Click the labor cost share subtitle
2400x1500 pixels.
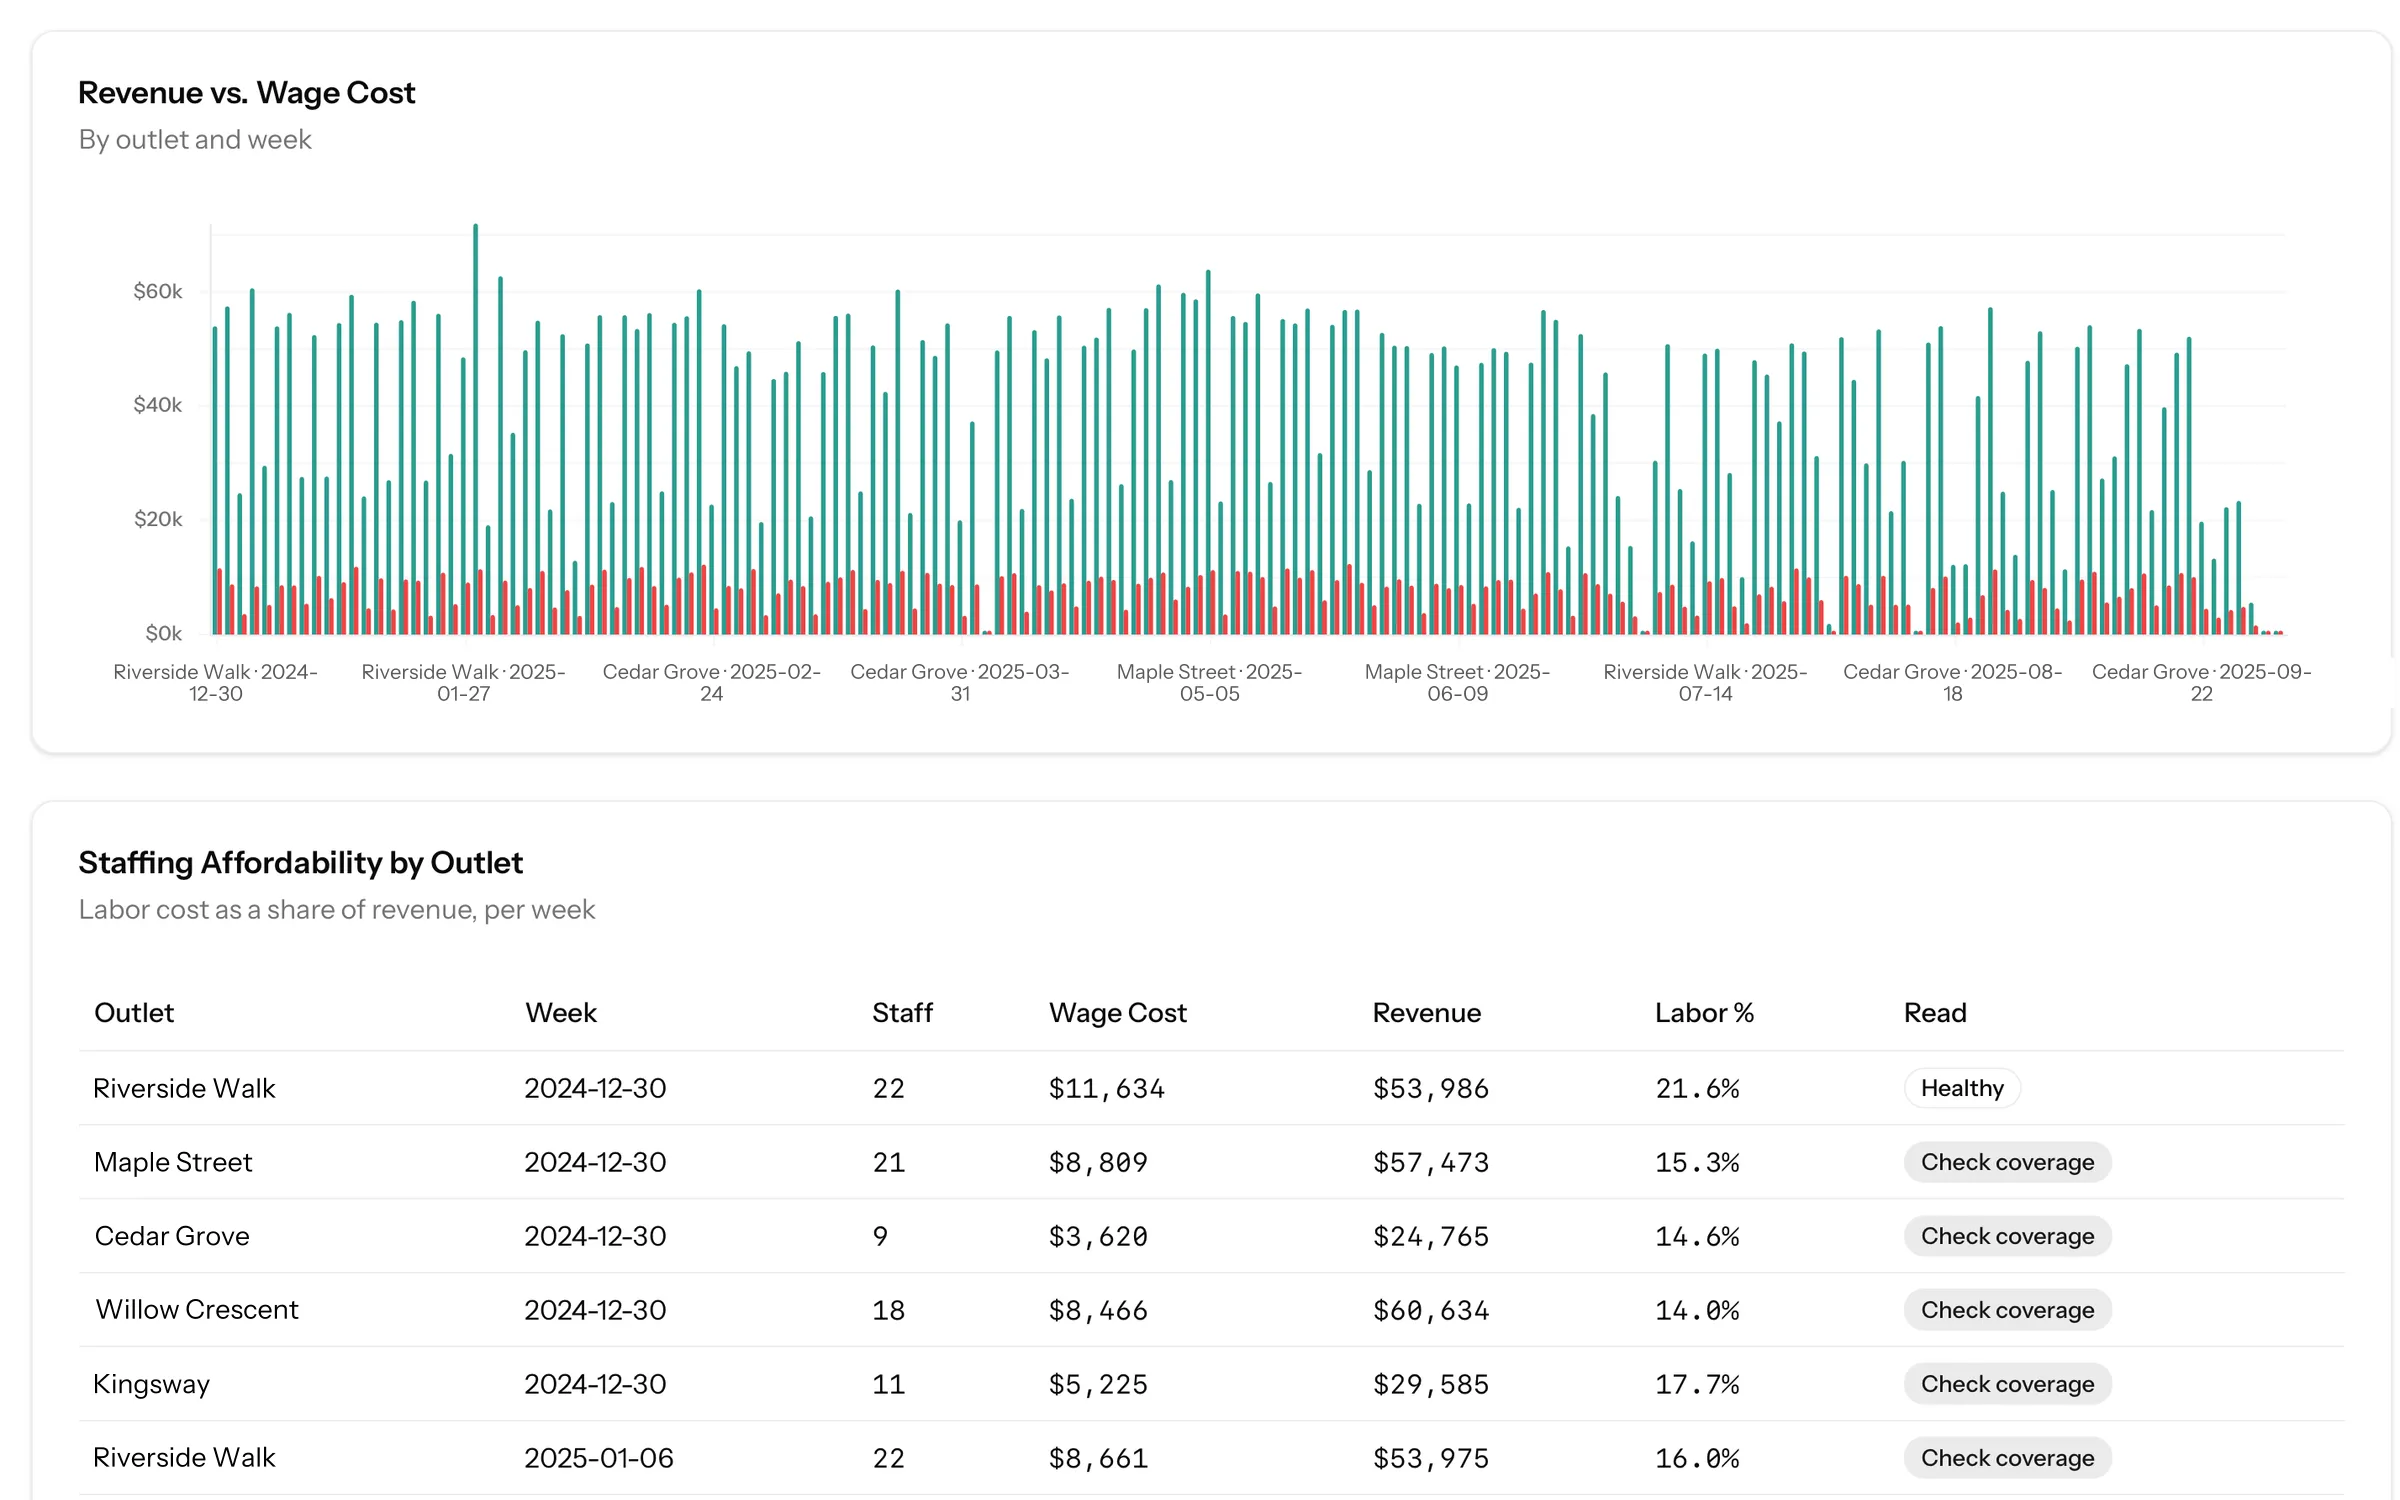[x=337, y=909]
